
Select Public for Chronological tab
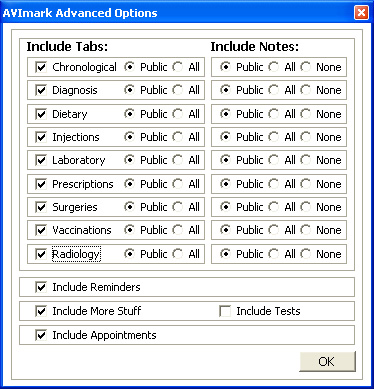click(129, 67)
